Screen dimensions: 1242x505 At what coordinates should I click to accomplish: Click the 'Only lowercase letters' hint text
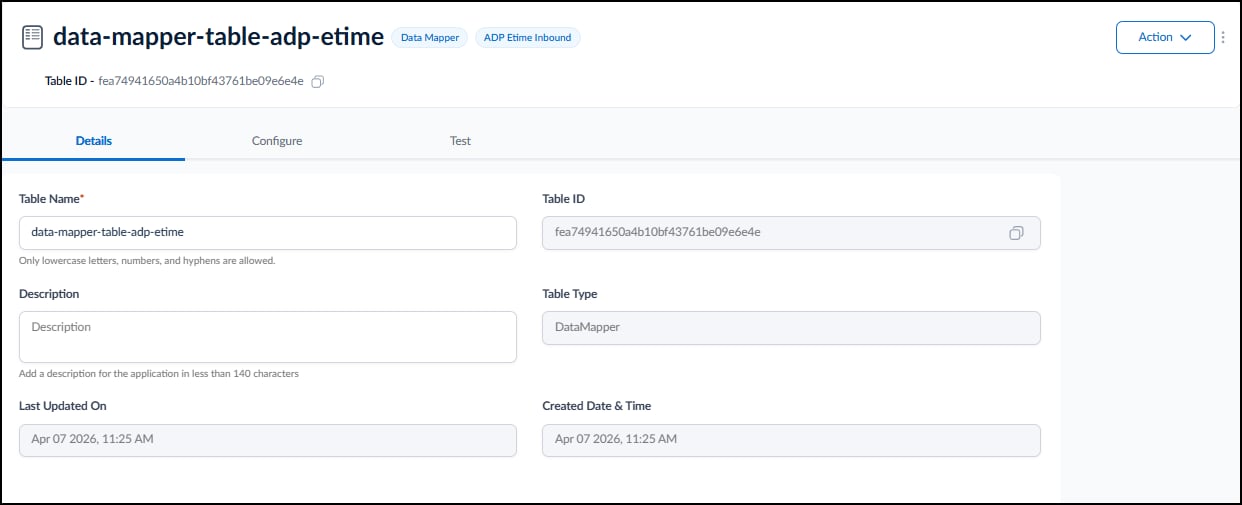[147, 261]
